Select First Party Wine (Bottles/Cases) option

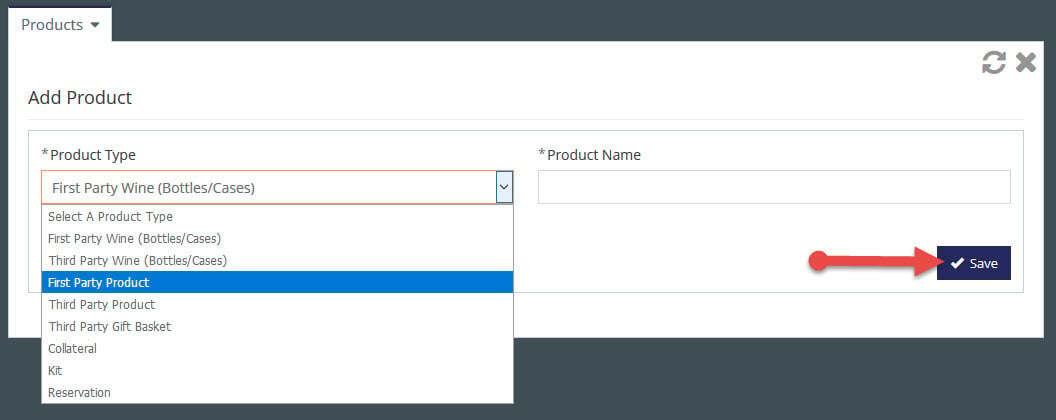[x=277, y=238]
